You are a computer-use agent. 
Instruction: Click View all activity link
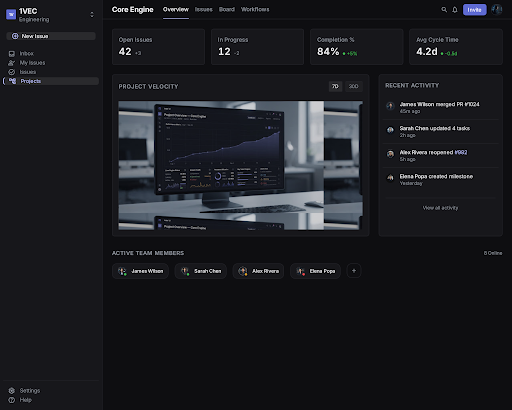pos(440,208)
